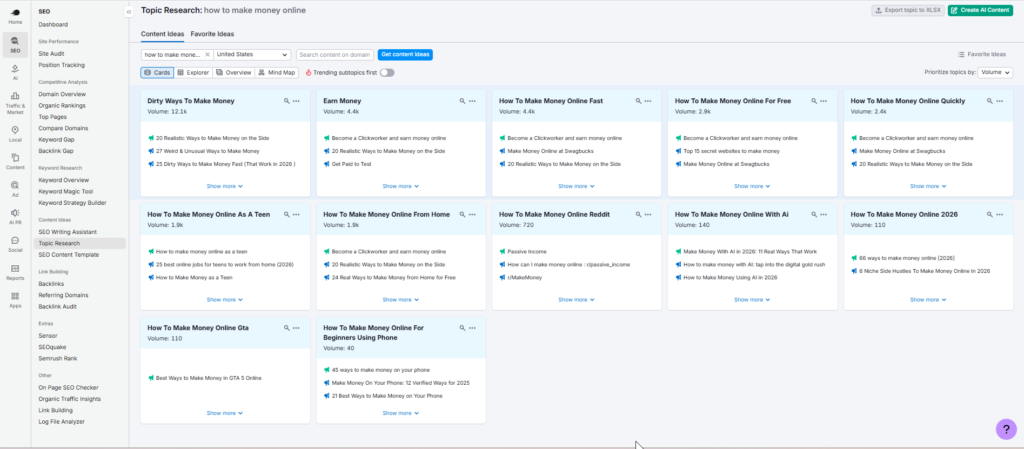The image size is (1024, 449).
Task: Click search icon on Earn Money card
Action: click(462, 101)
